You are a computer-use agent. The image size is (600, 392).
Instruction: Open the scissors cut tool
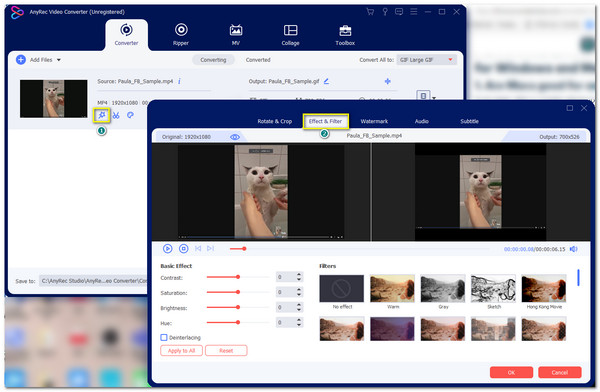pyautogui.click(x=116, y=115)
